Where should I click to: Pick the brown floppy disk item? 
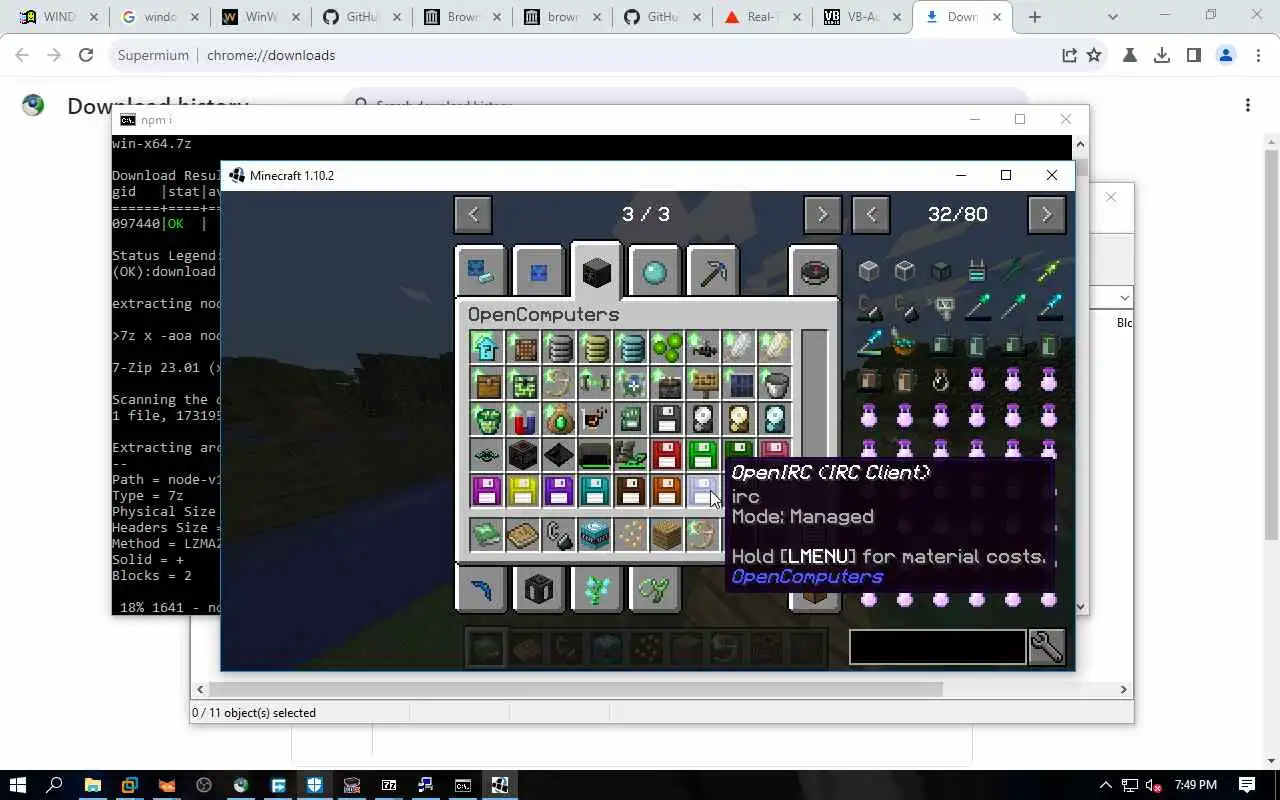[x=630, y=491]
